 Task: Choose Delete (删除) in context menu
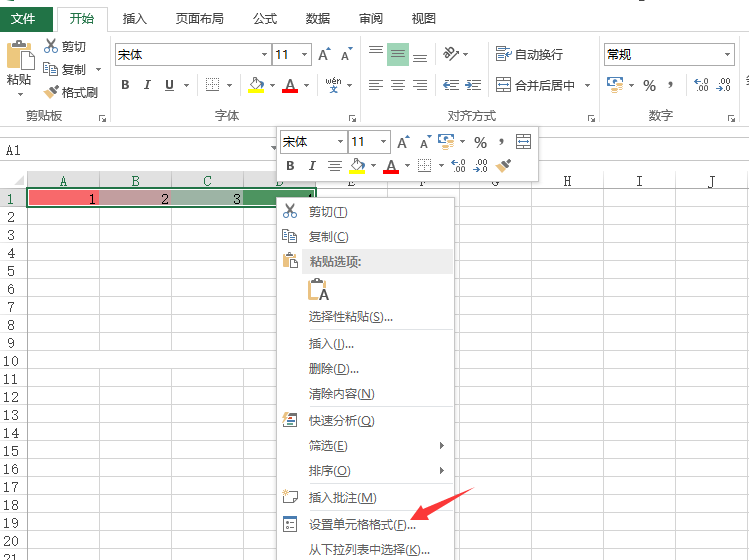(365, 368)
